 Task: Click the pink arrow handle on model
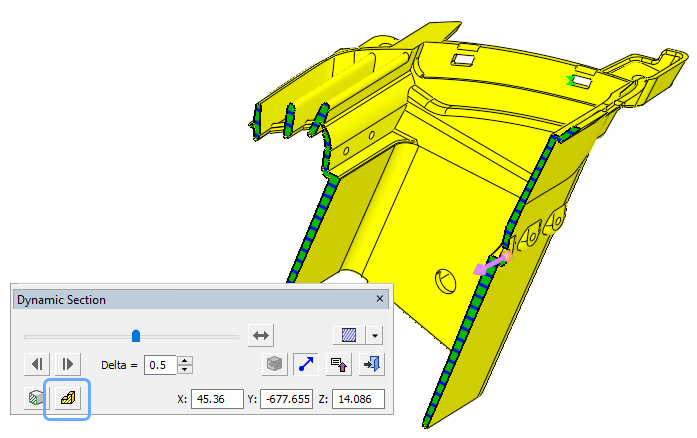[491, 263]
